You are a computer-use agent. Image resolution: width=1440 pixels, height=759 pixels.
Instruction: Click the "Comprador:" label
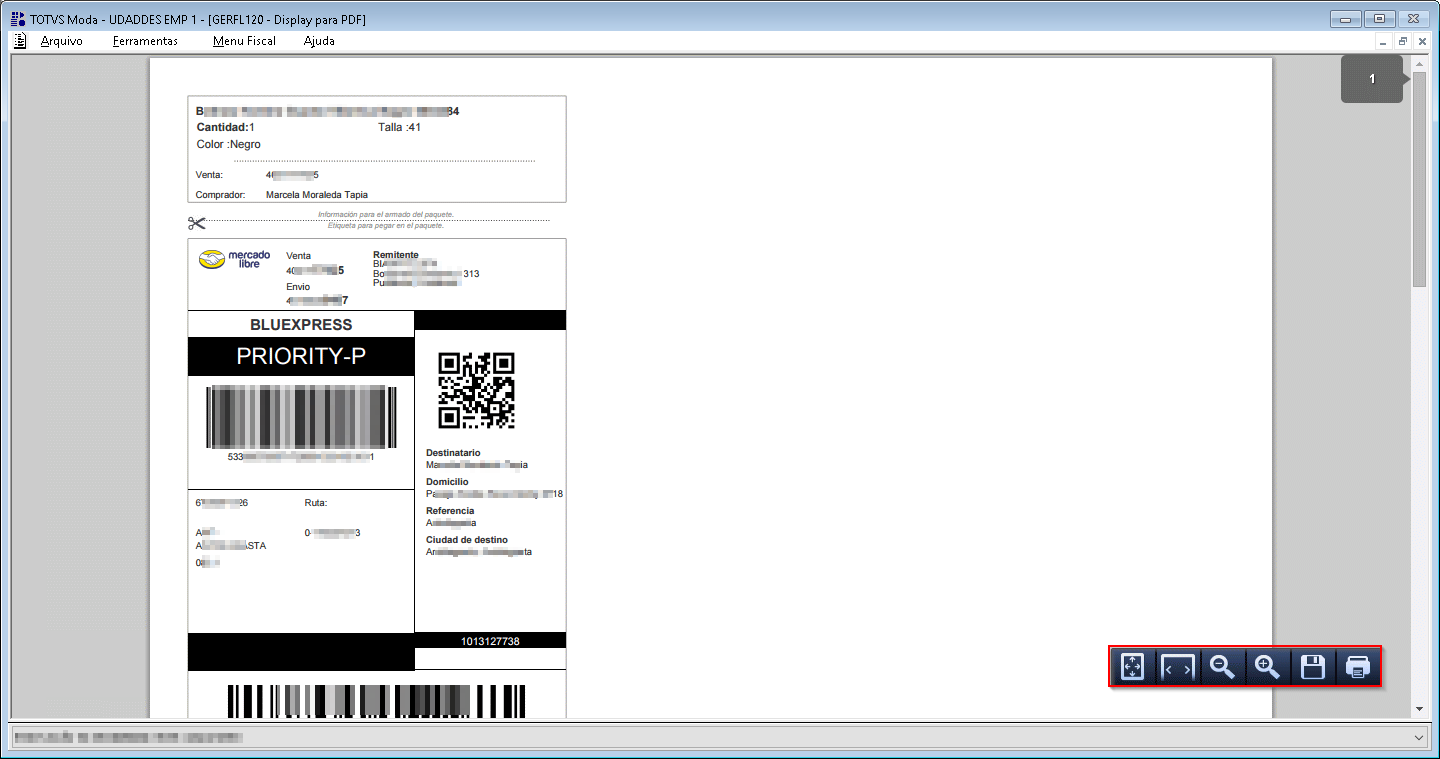[x=222, y=195]
